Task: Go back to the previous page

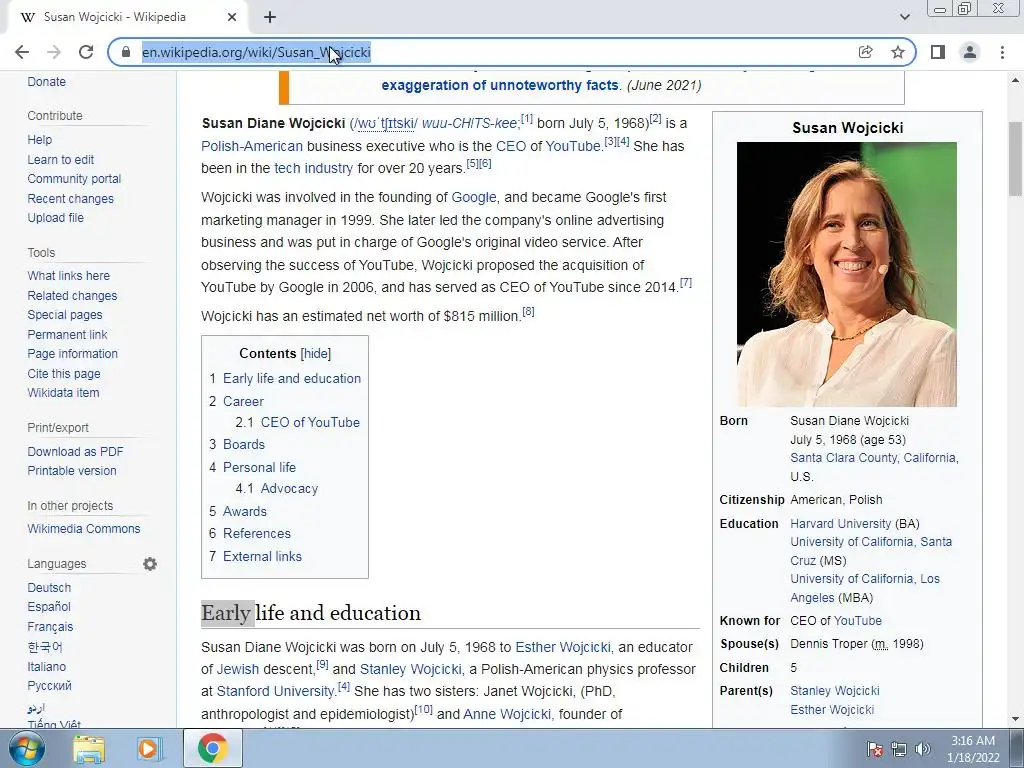Action: coord(22,52)
